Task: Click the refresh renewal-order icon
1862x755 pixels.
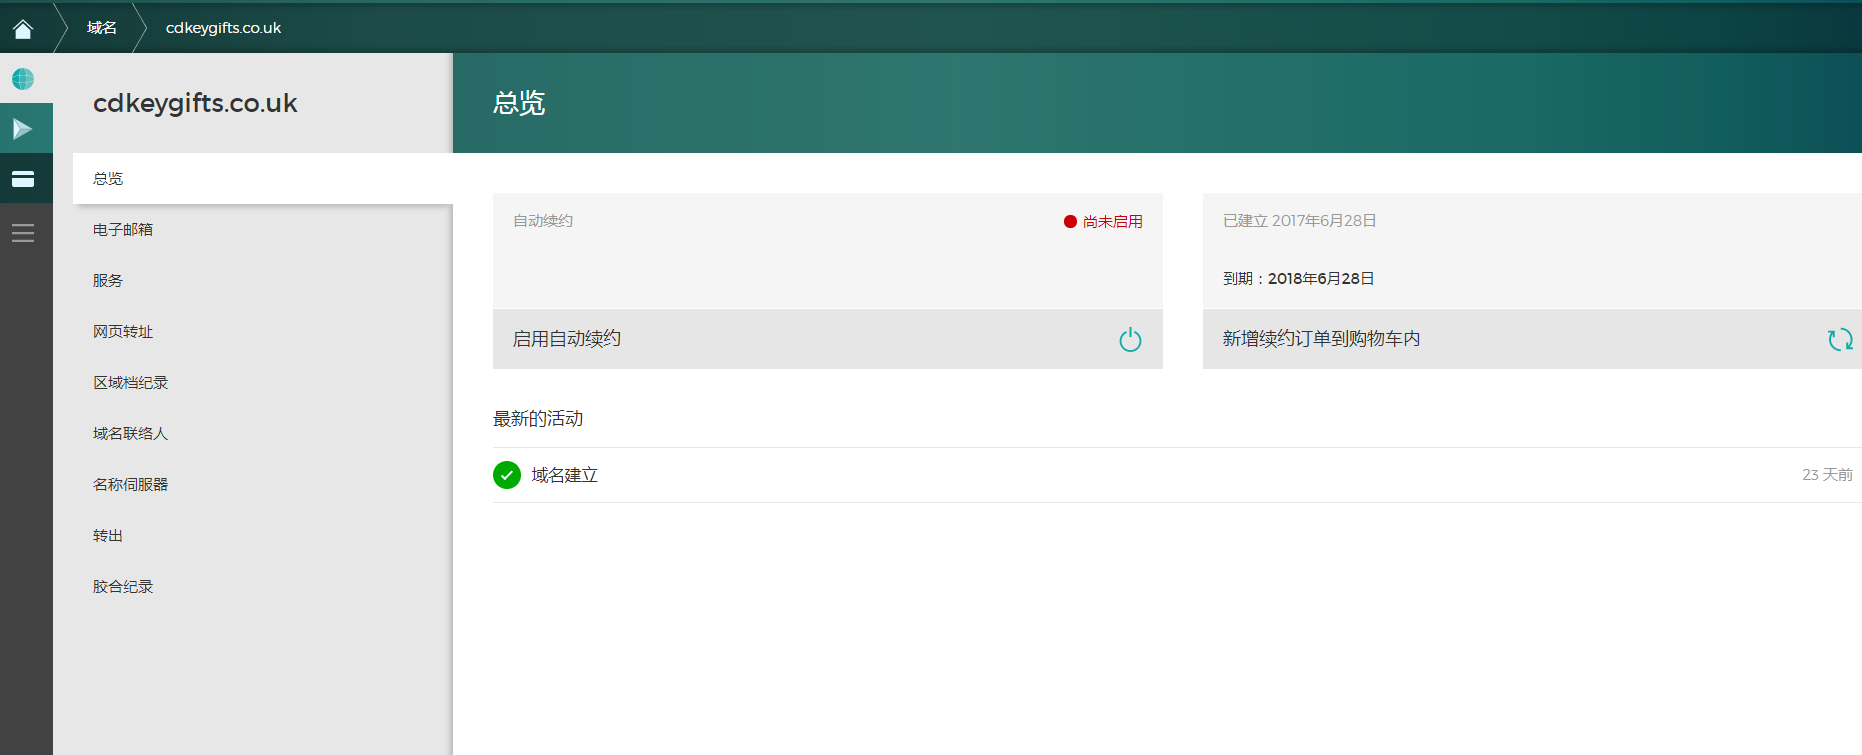Action: (1840, 340)
